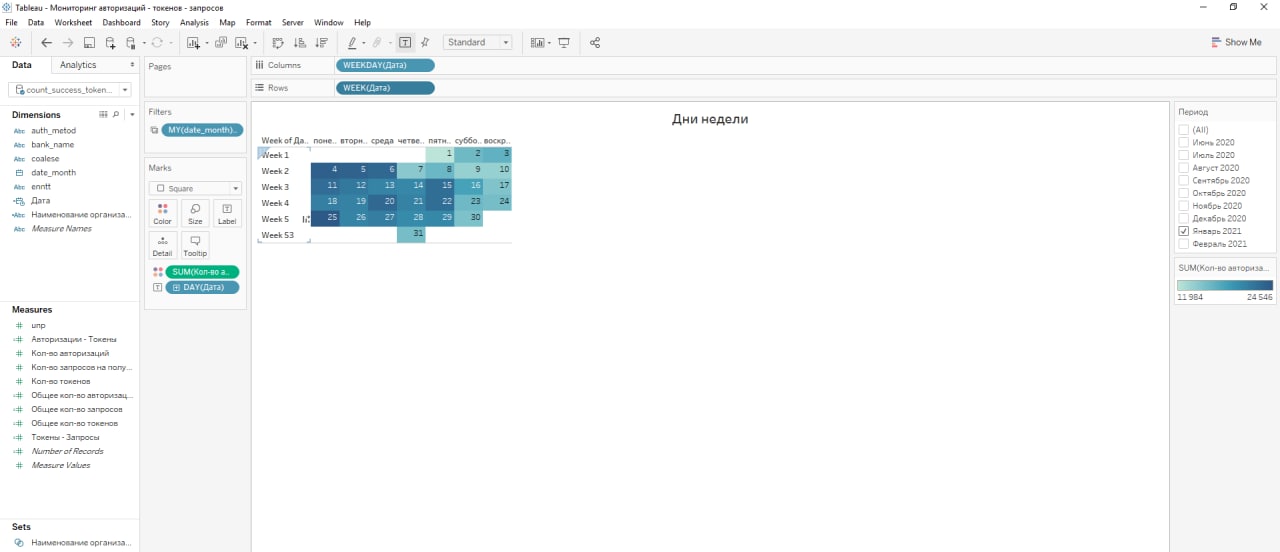
Task: Check the Февраль 2021 filter box
Action: (x=1184, y=243)
